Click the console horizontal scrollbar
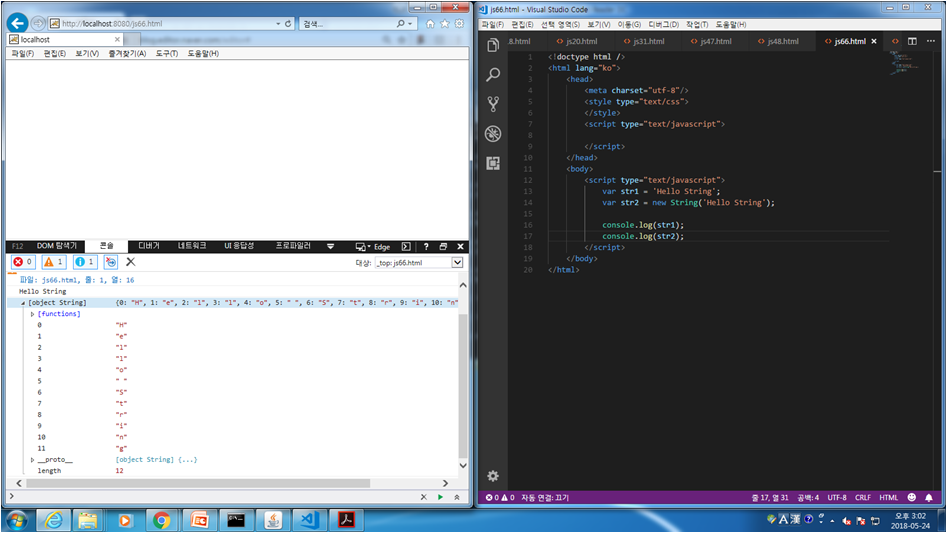Image resolution: width=947 pixels, height=533 pixels. point(198,484)
